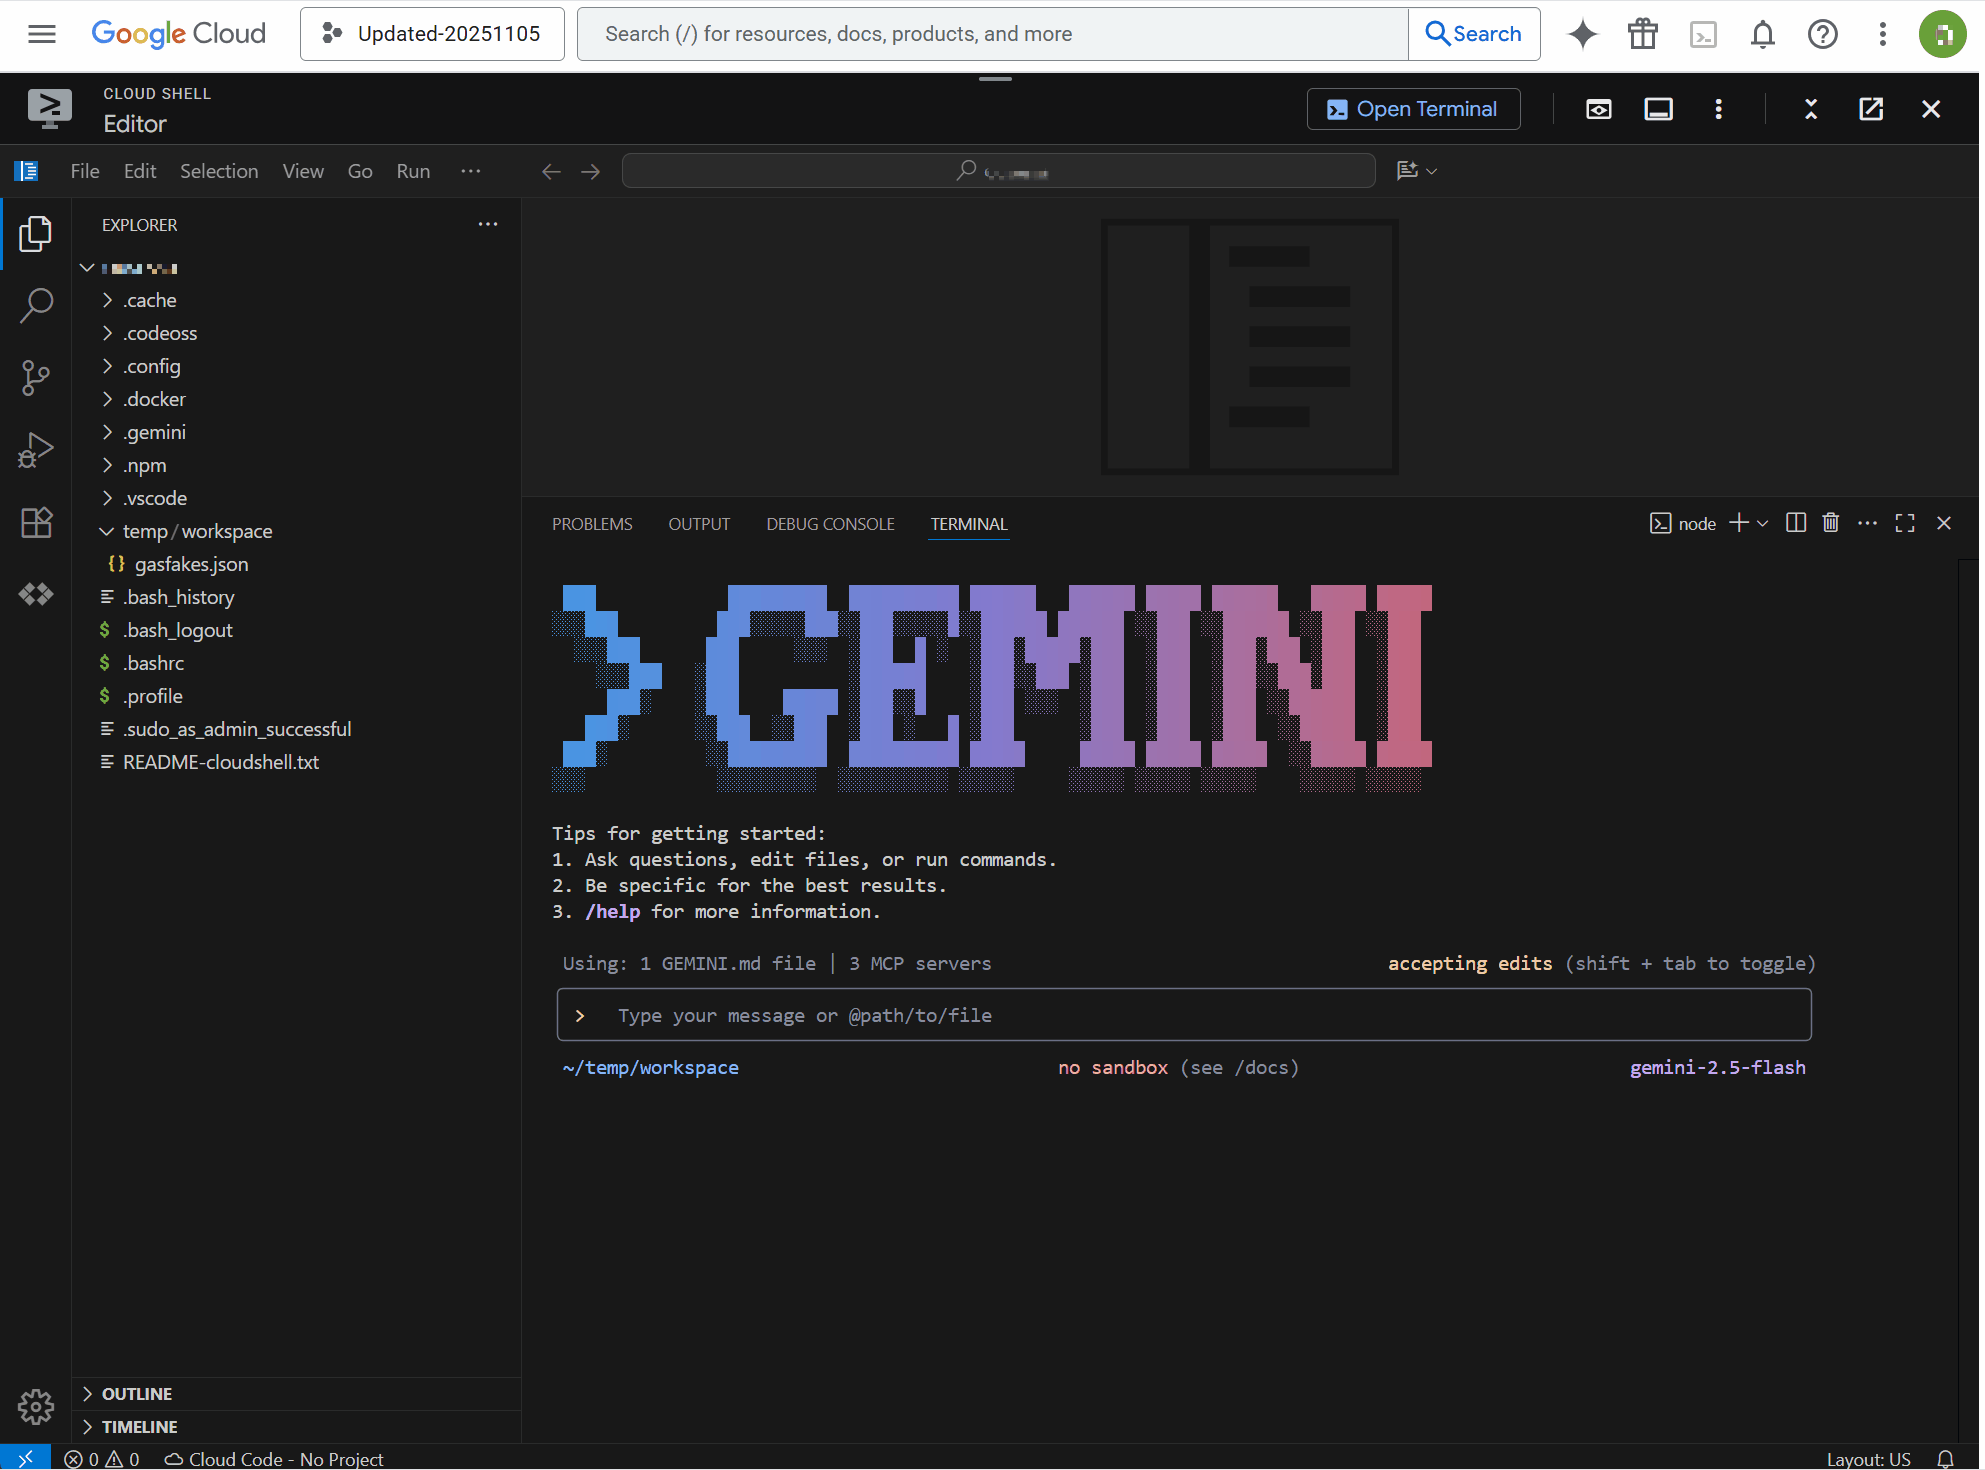The height and width of the screenshot is (1470, 1985).
Task: Open the Search view in activity bar
Action: [x=36, y=306]
